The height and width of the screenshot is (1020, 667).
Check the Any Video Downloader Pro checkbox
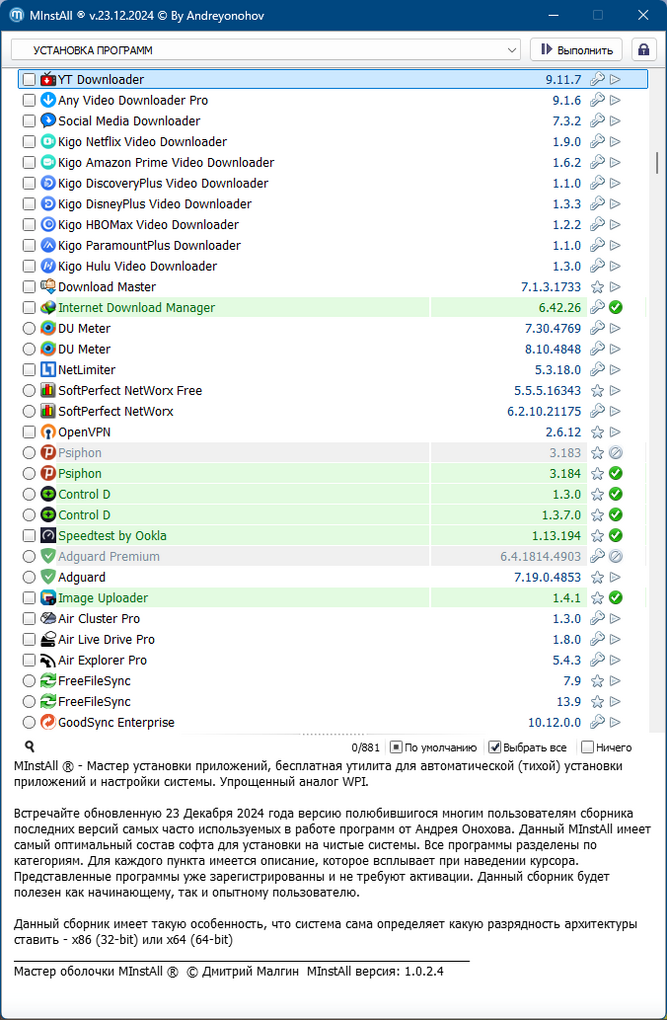pos(29,100)
